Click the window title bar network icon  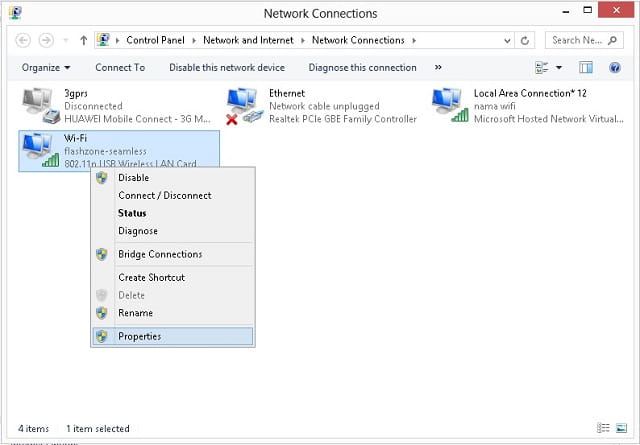pyautogui.click(x=15, y=13)
